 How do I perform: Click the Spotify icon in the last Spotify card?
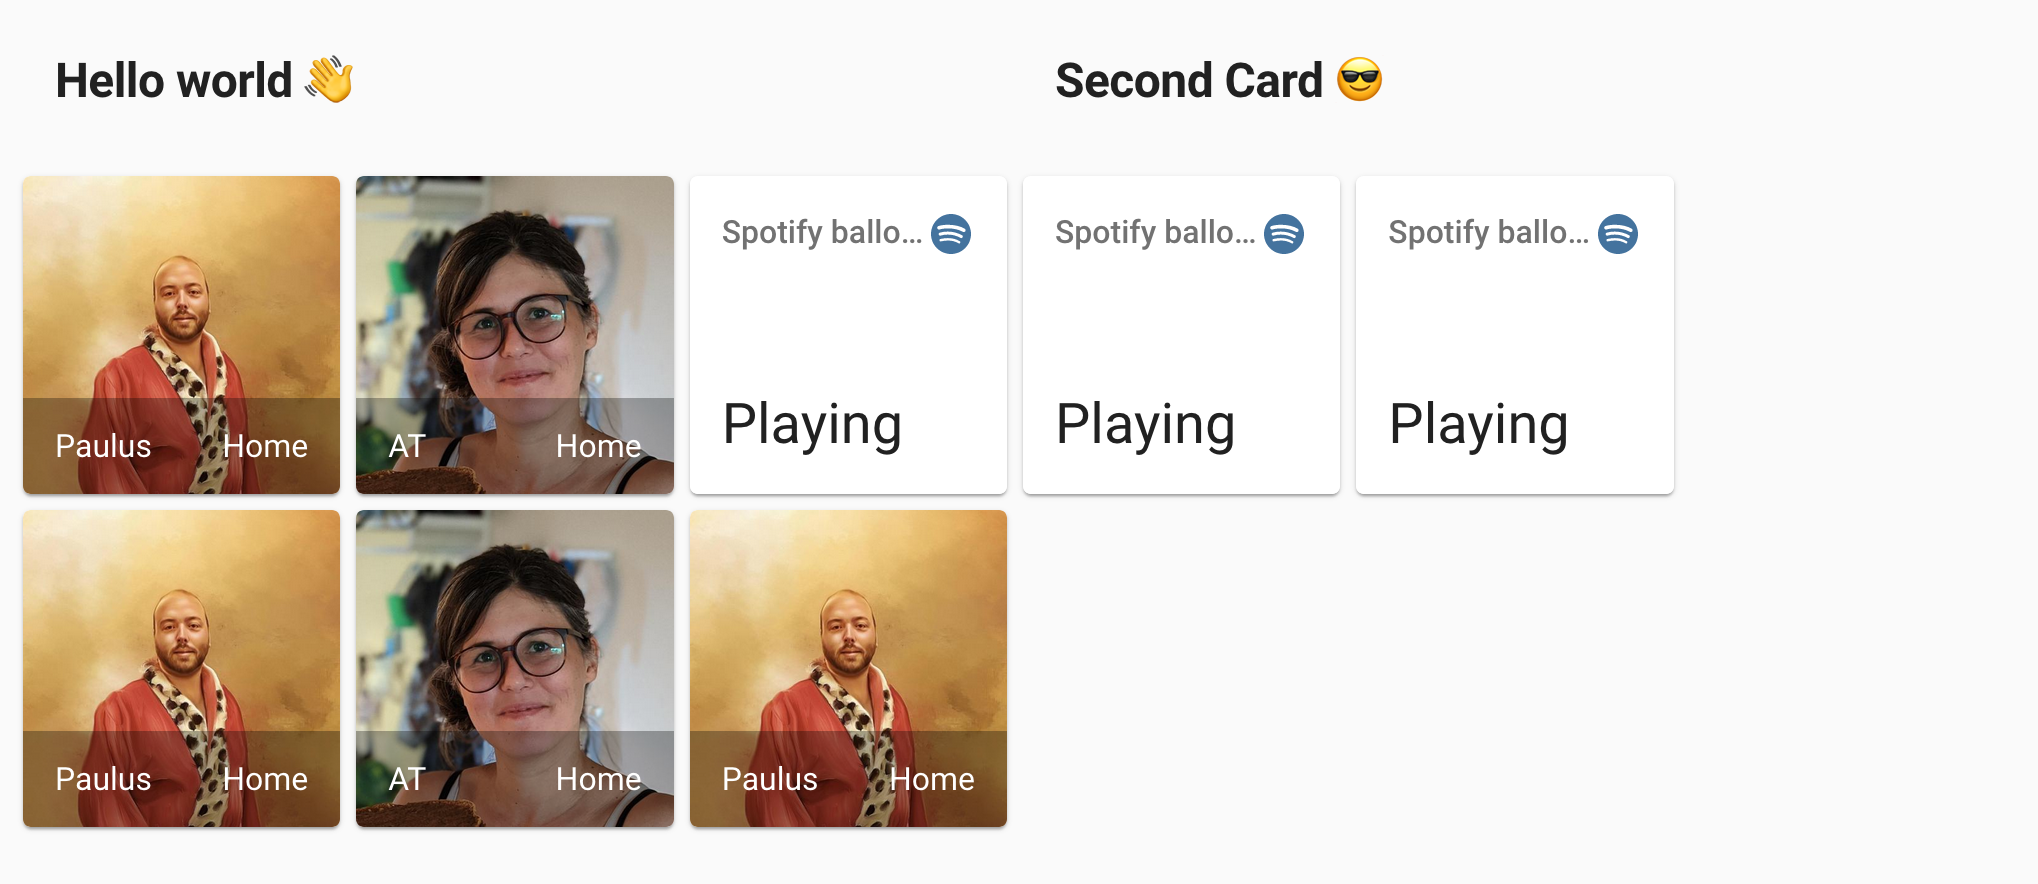tap(1618, 234)
